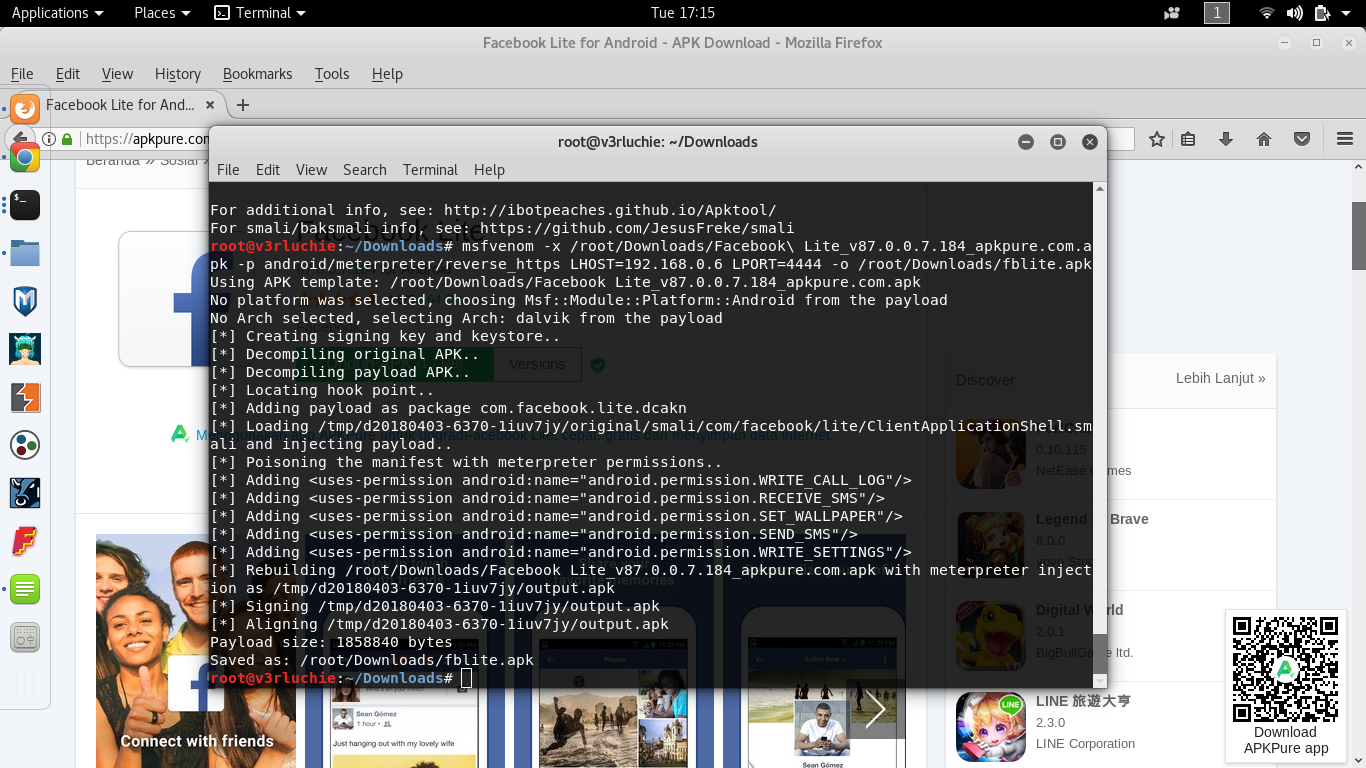
Task: Launch Armitage from the dock
Action: coord(25,349)
